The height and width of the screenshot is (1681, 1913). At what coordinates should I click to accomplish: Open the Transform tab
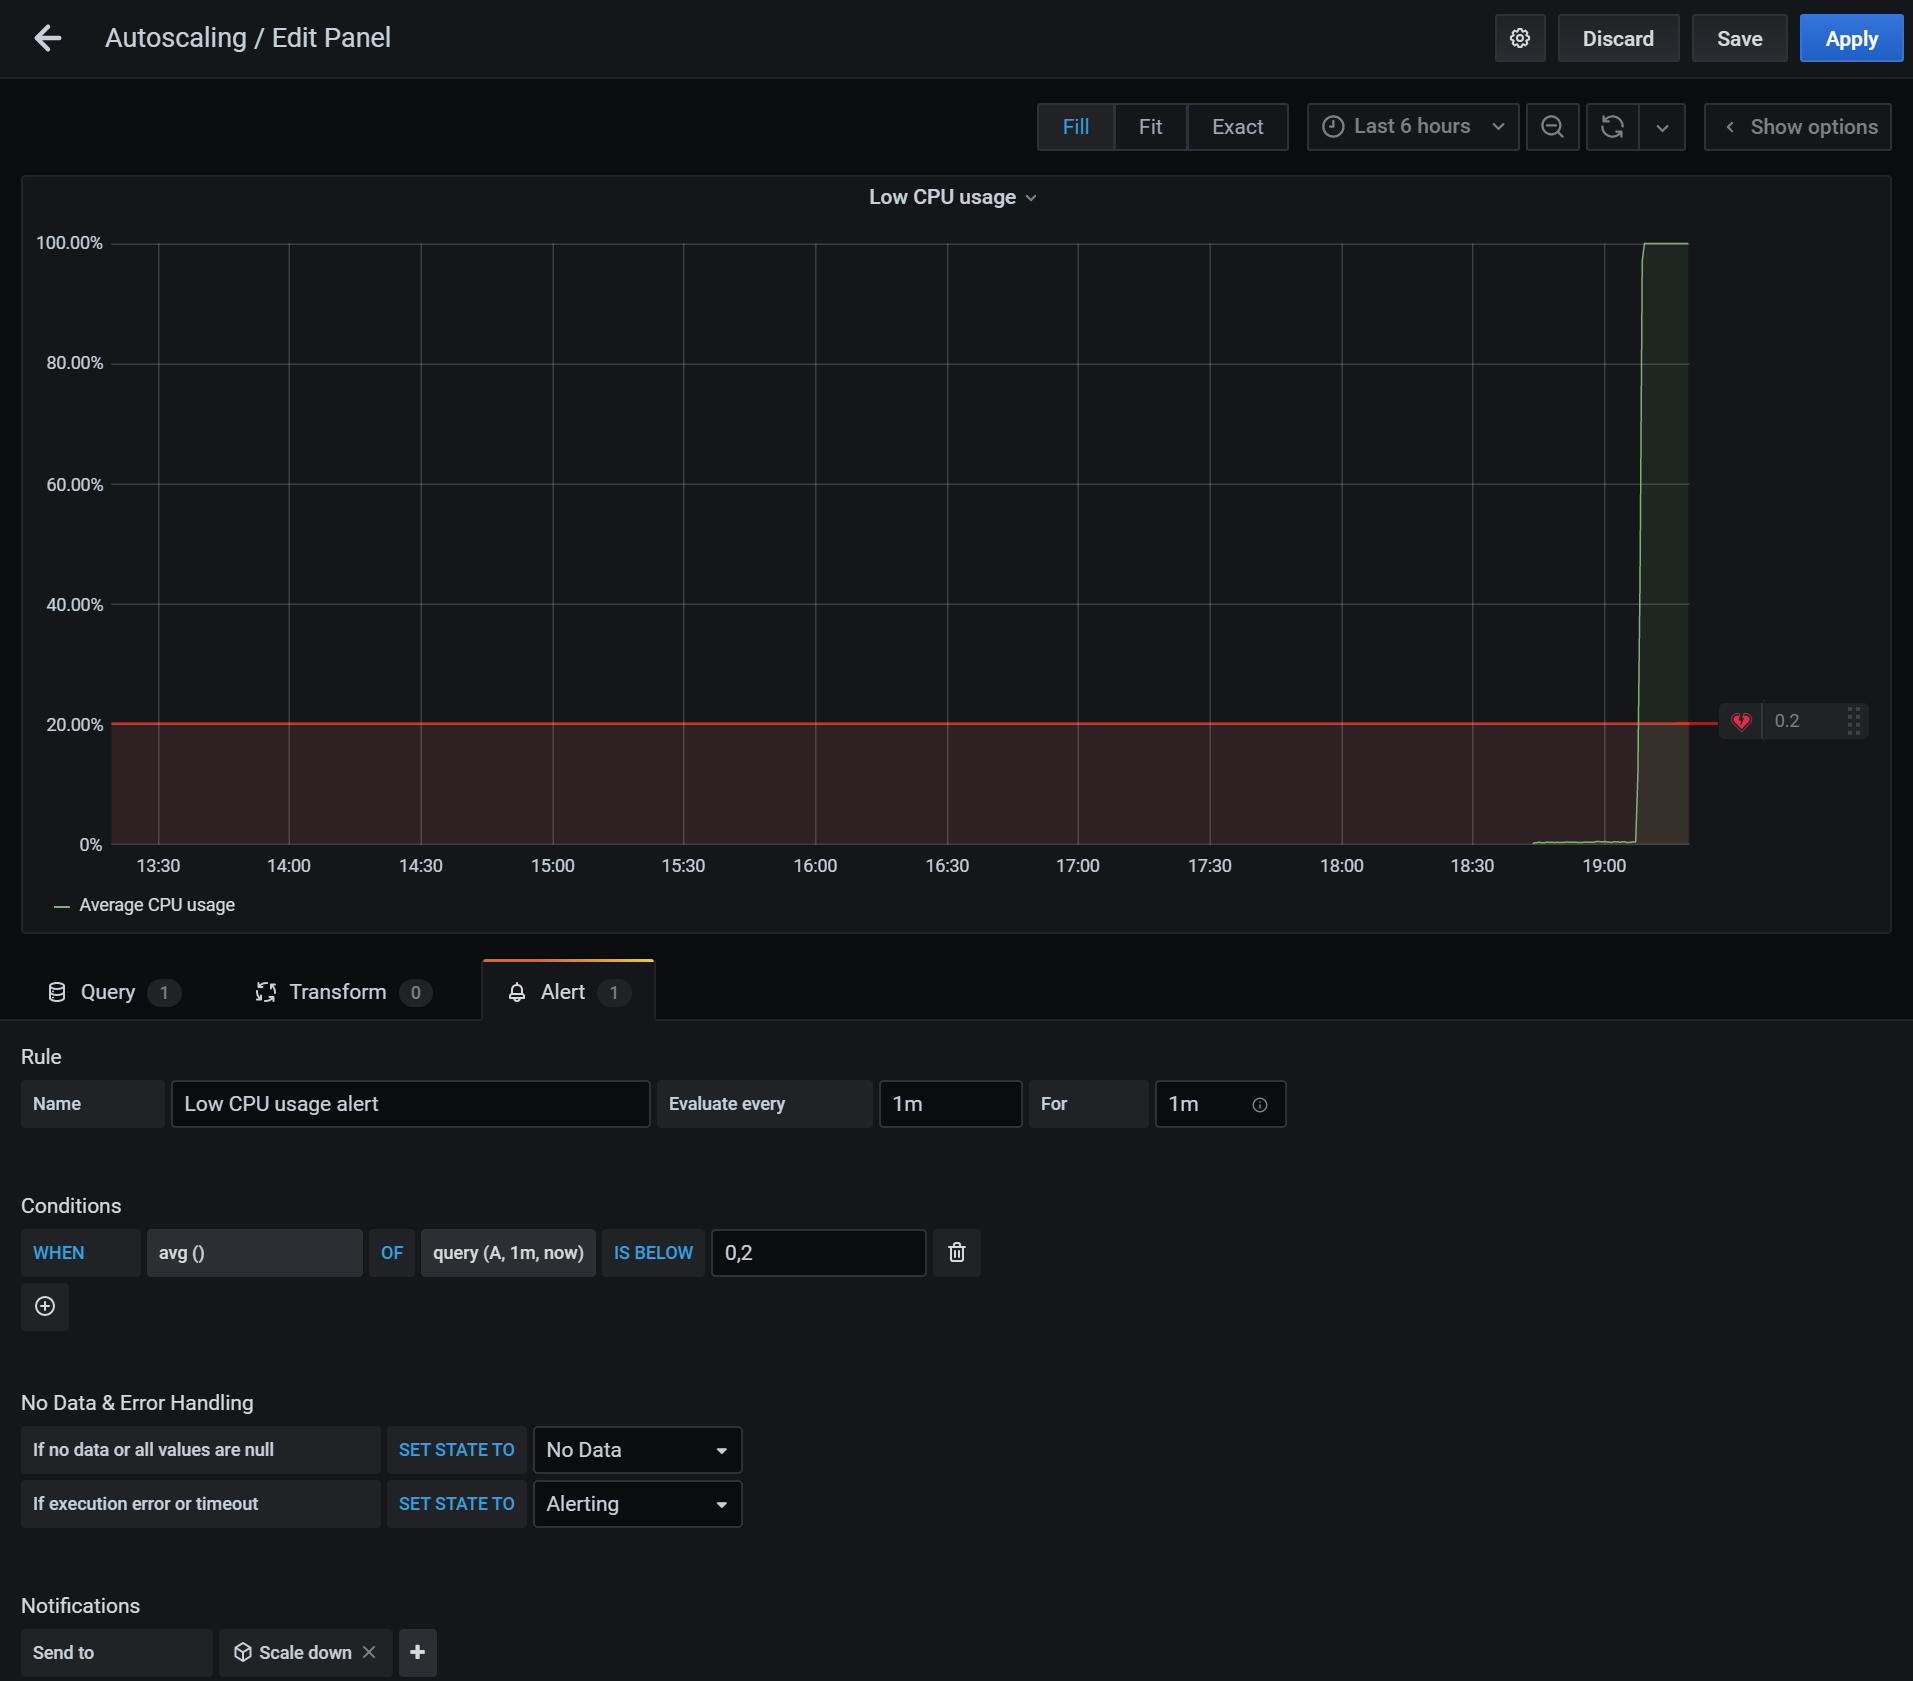tap(338, 992)
